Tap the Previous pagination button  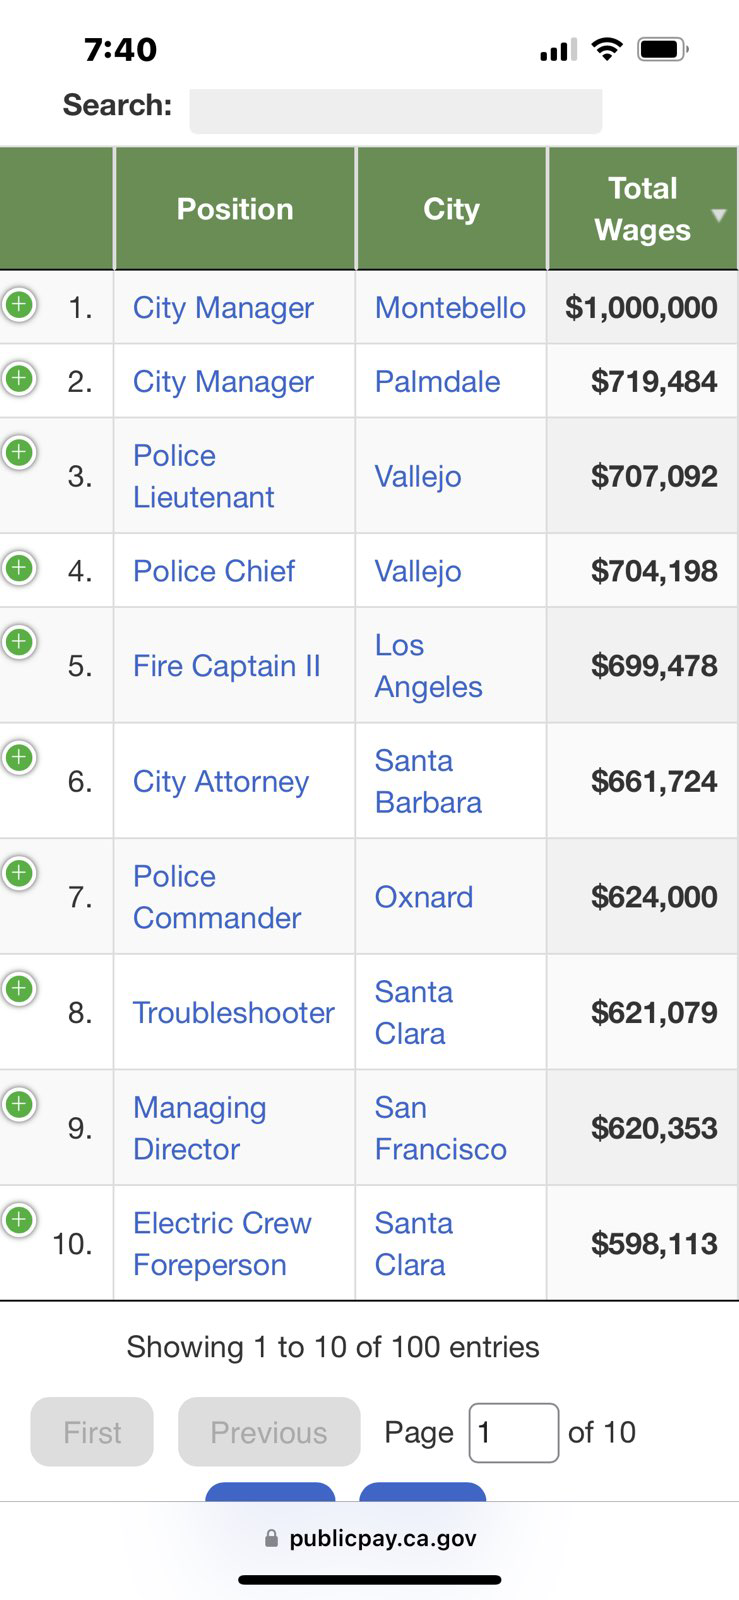click(269, 1432)
